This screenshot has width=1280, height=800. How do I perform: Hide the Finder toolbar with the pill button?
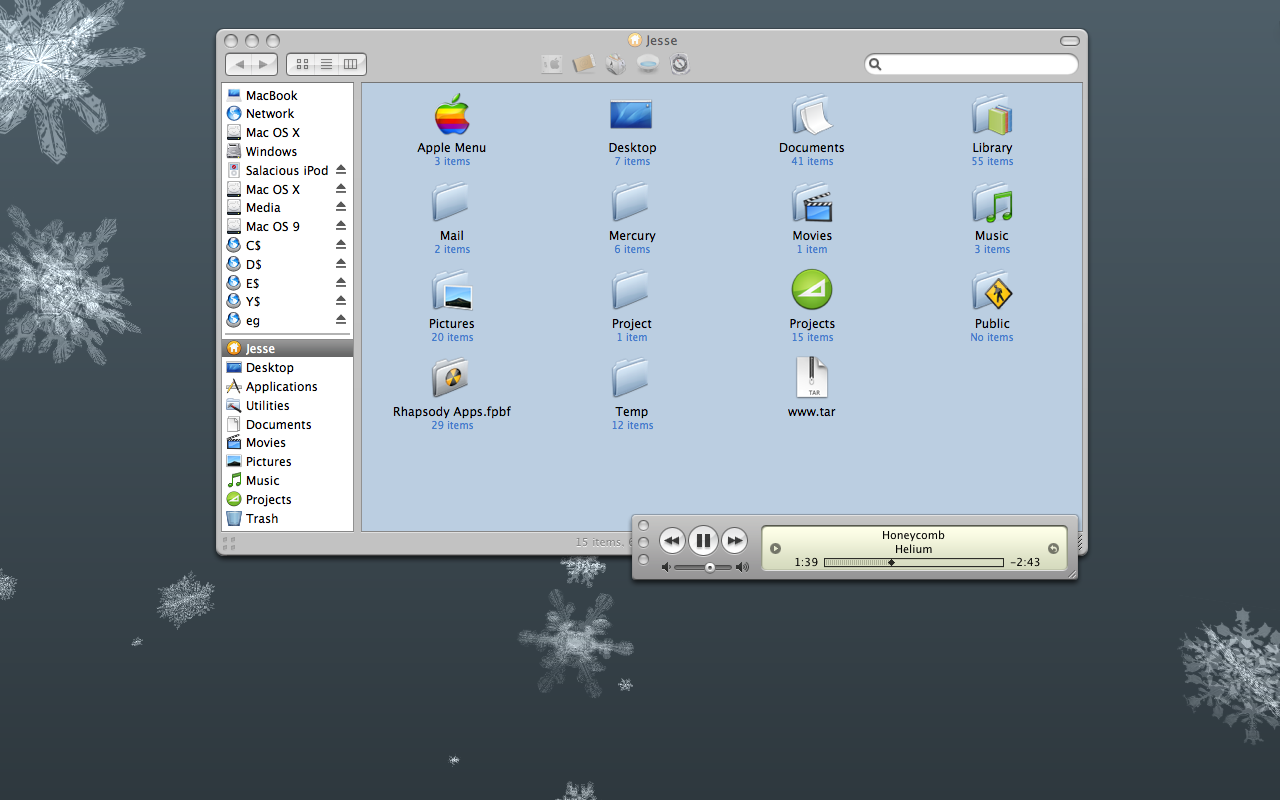(1070, 41)
